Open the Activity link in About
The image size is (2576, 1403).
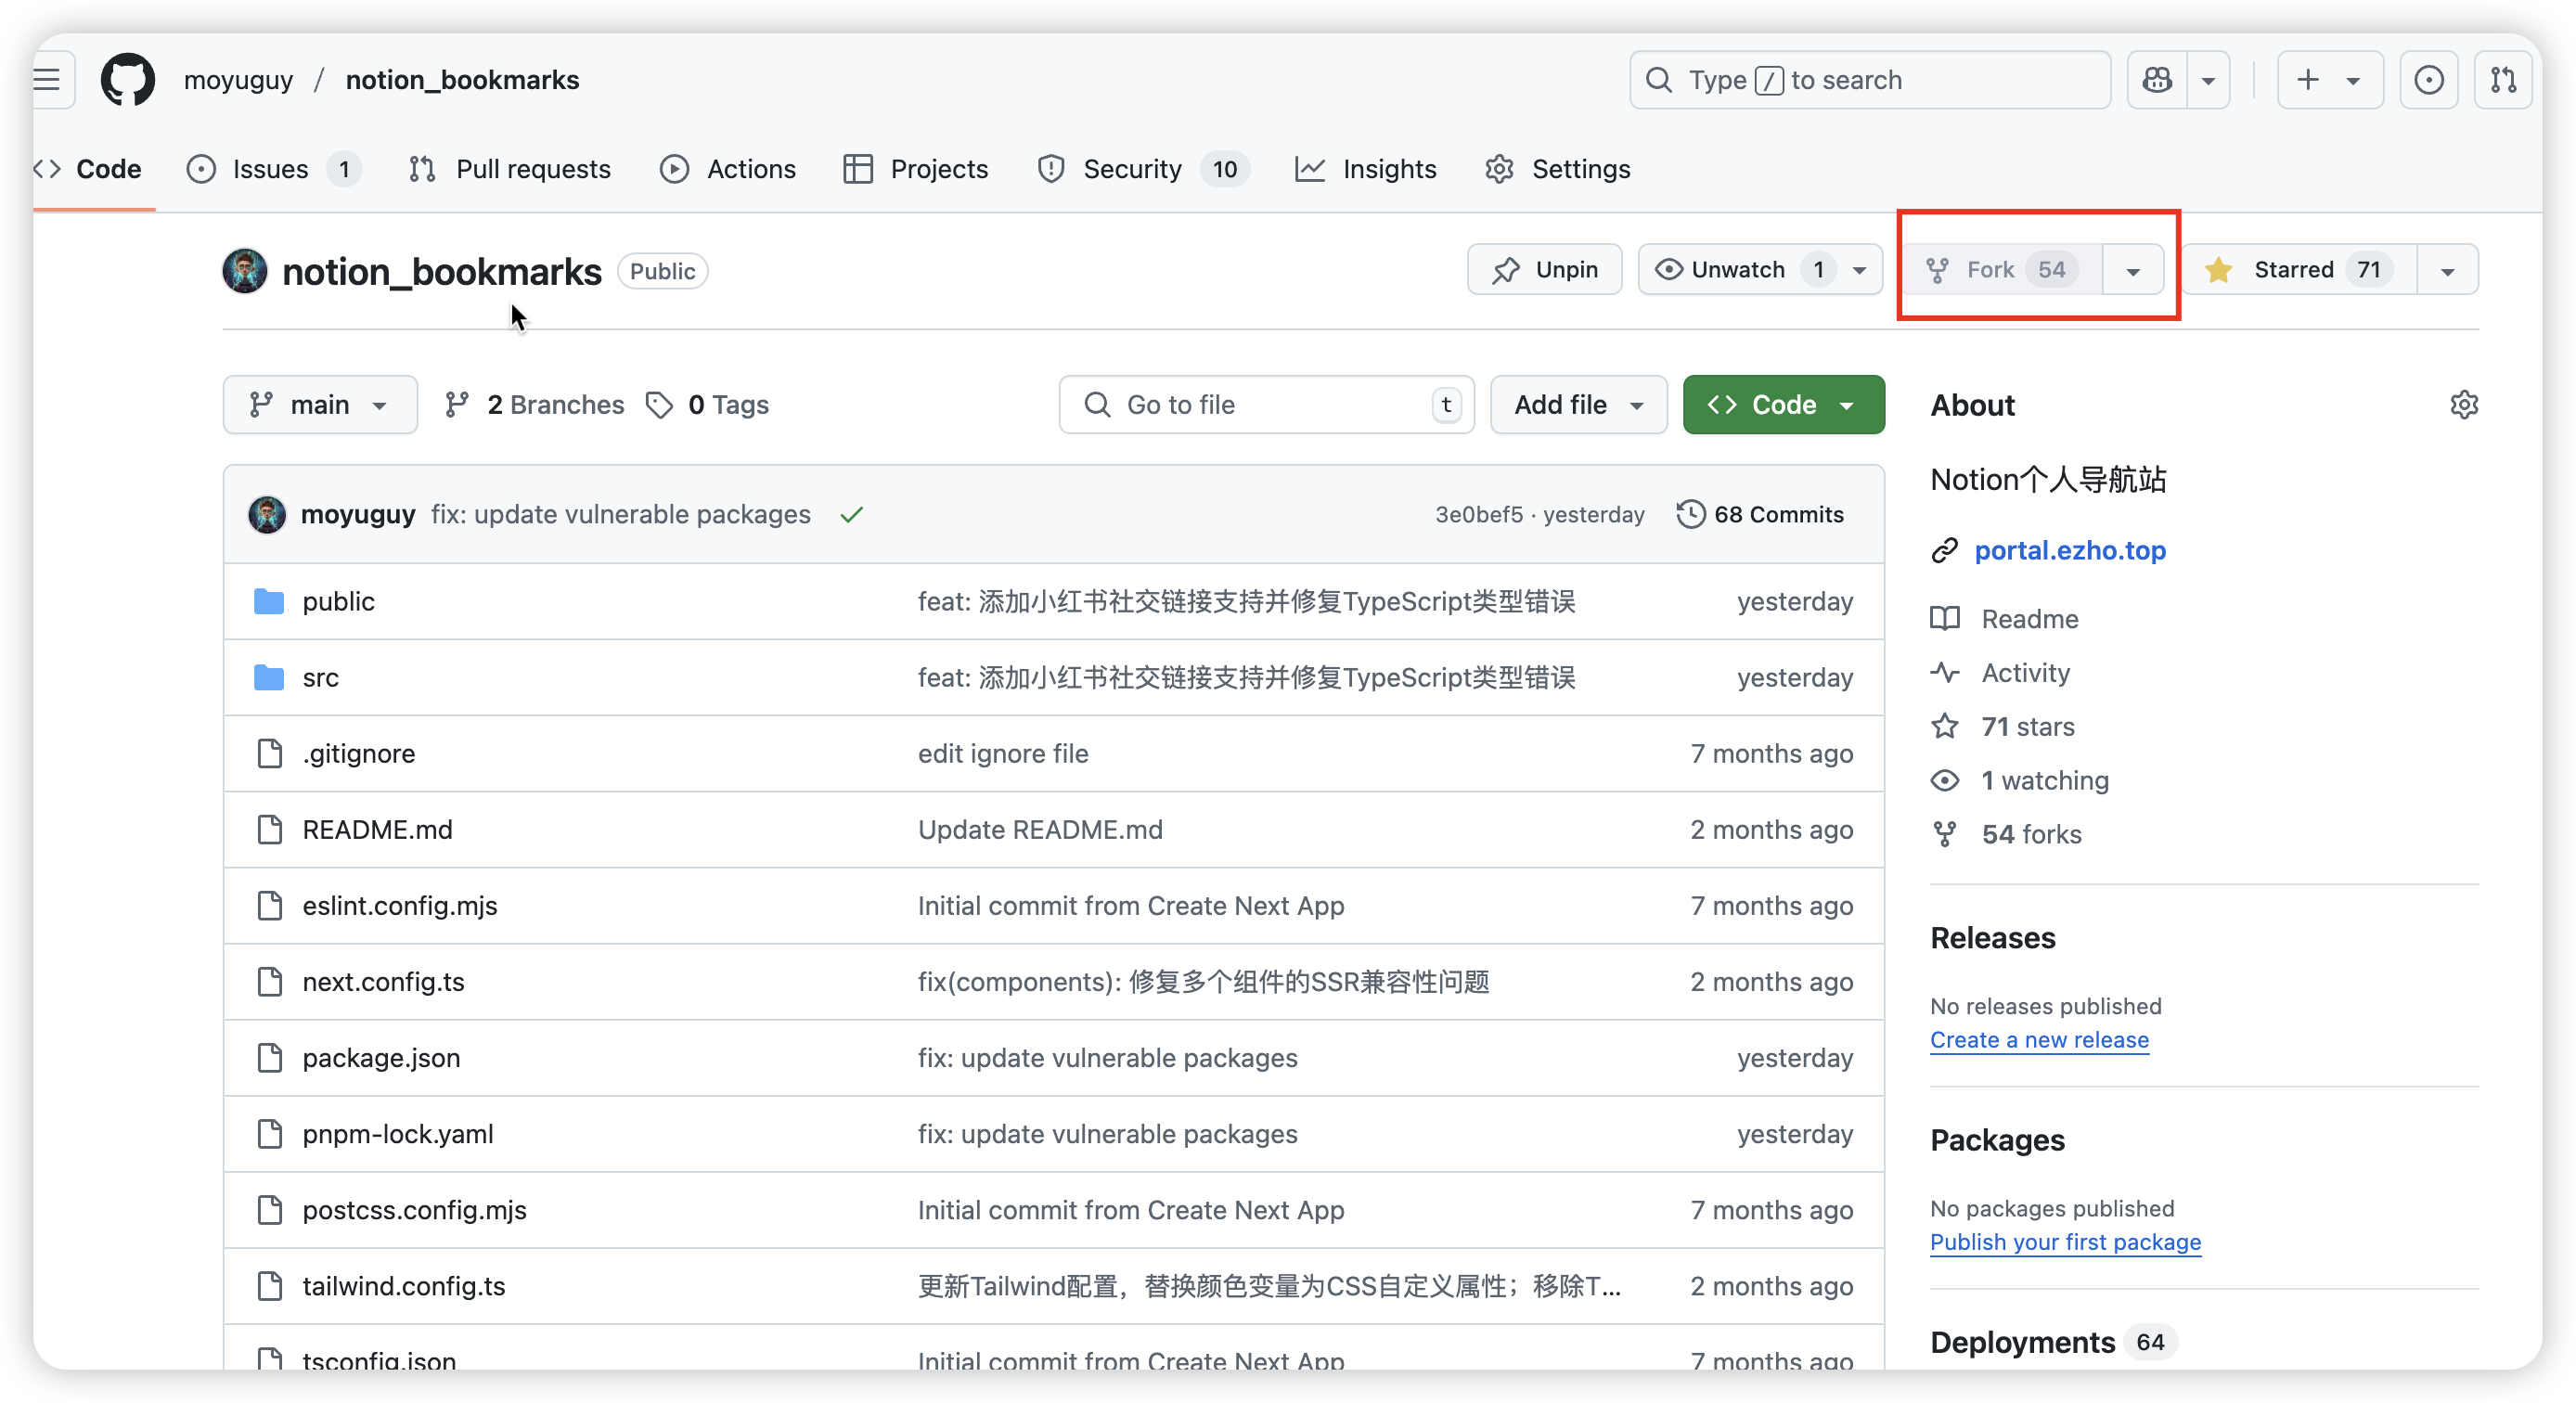(2000, 673)
